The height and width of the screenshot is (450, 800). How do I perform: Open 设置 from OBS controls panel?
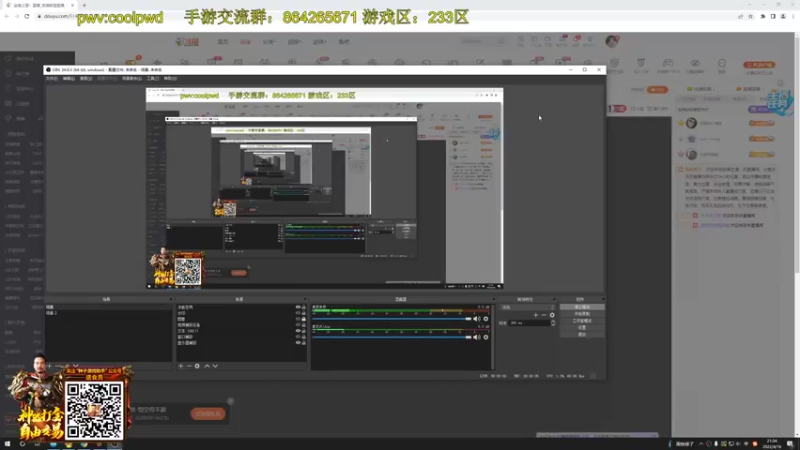582,328
